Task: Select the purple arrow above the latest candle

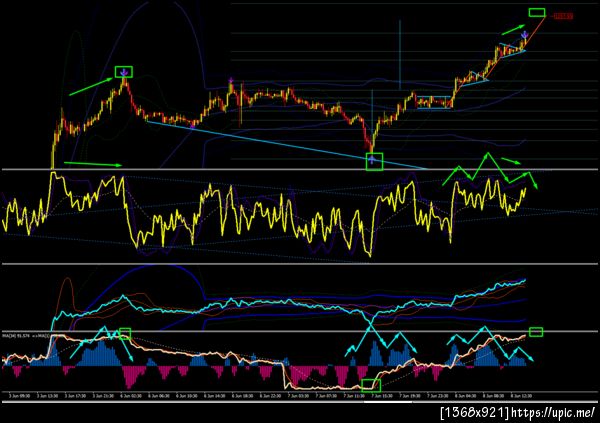Action: (x=524, y=35)
